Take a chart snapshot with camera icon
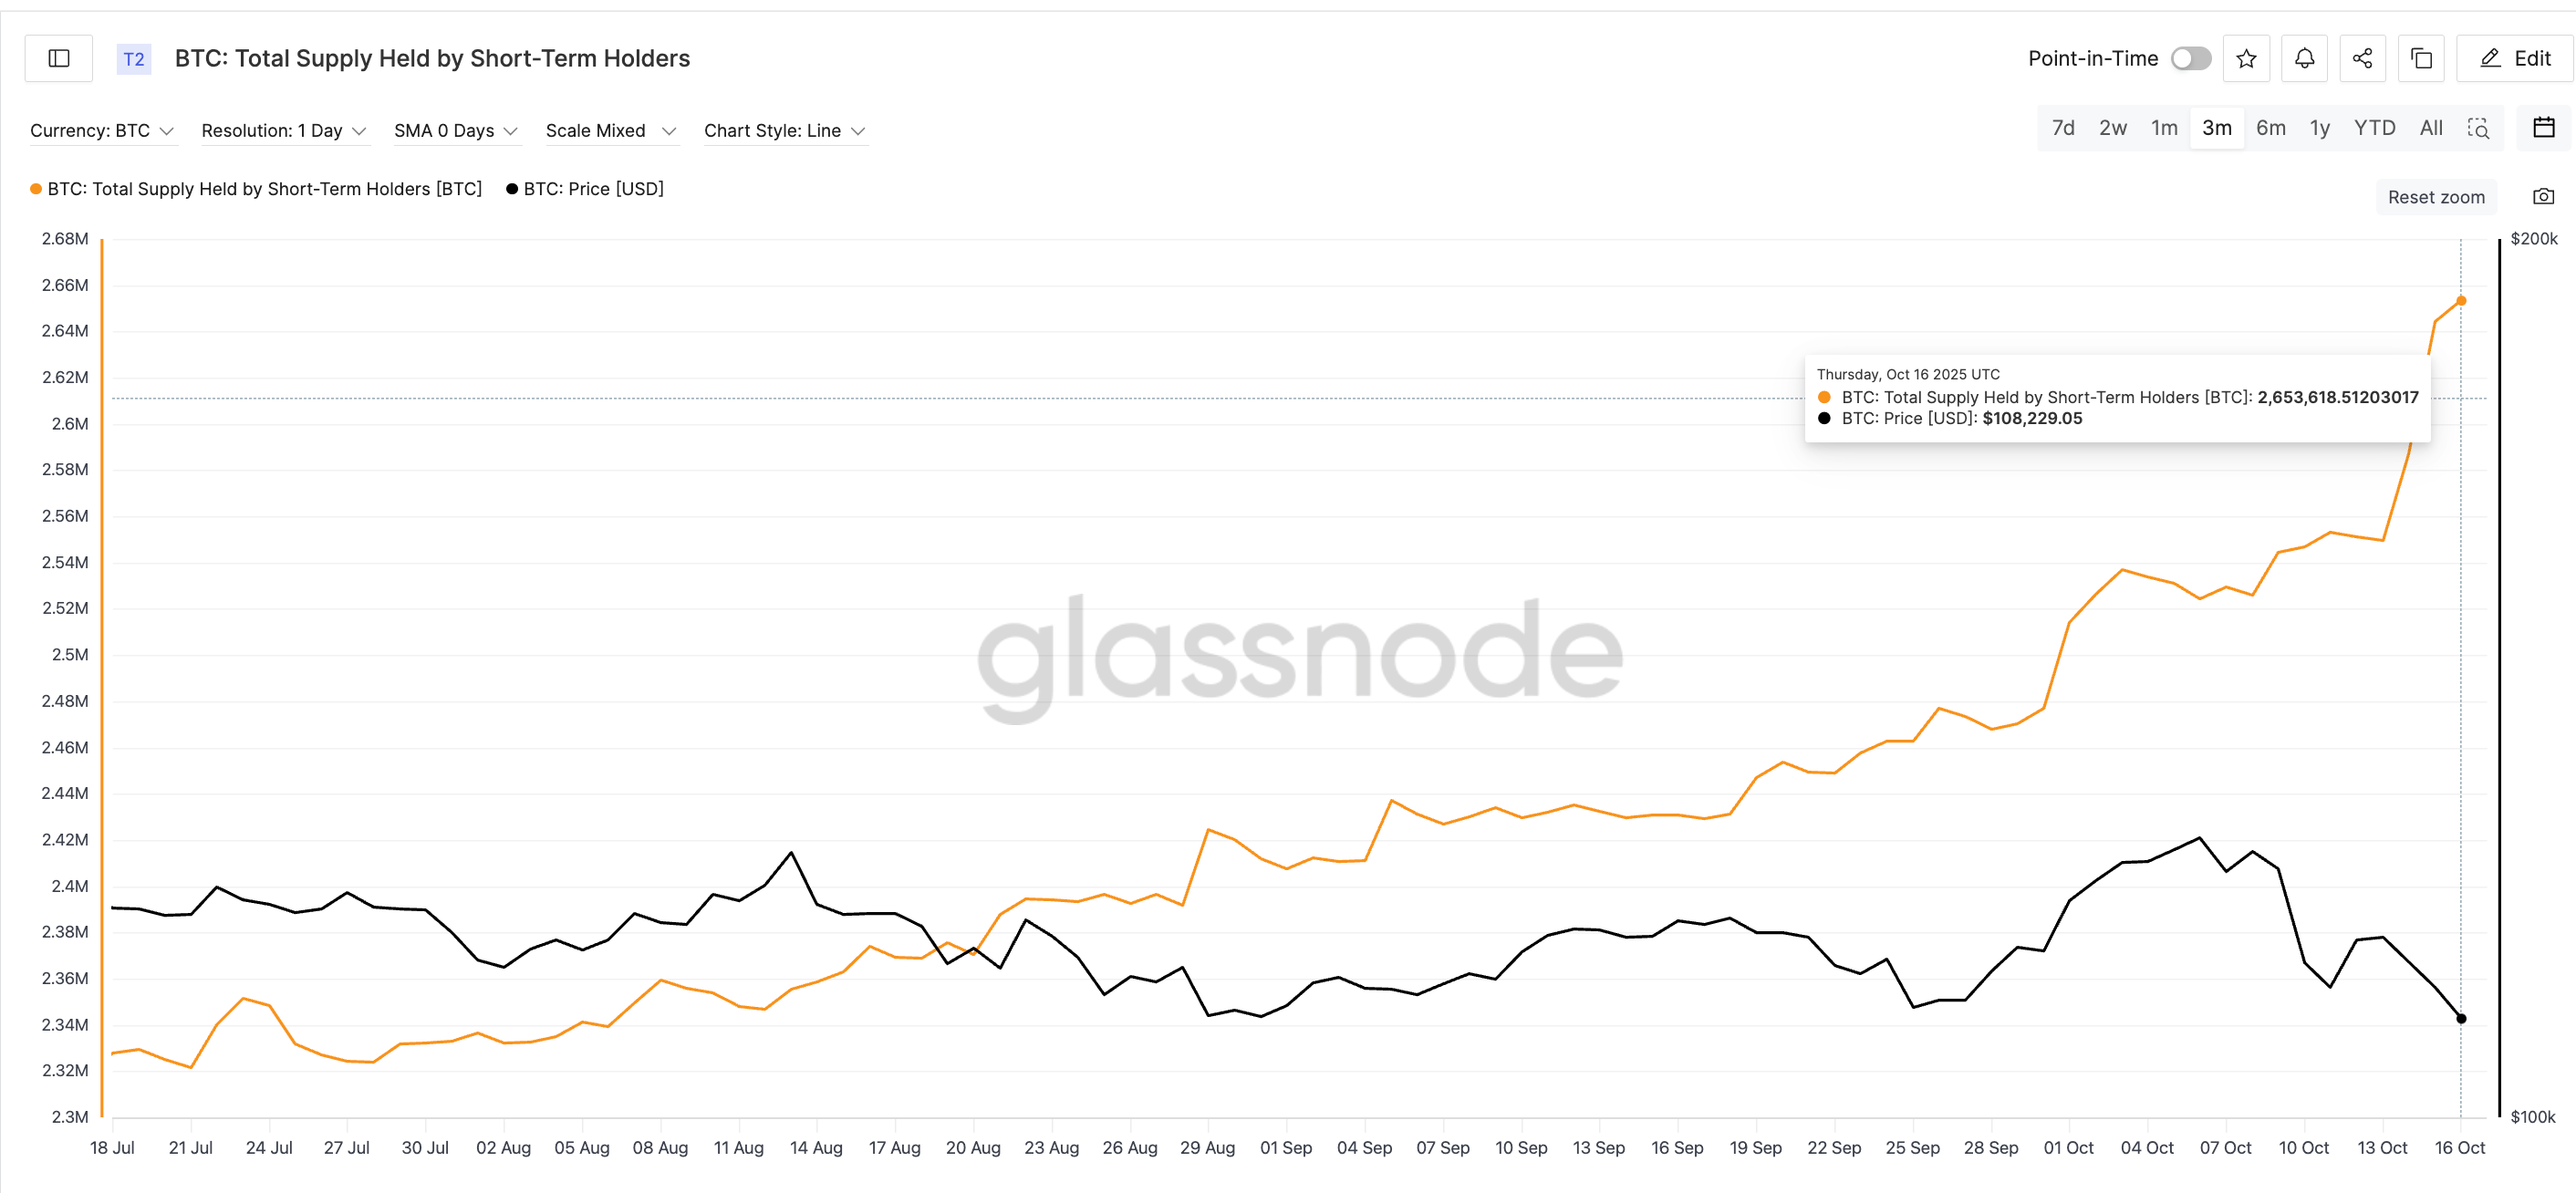 point(2543,196)
